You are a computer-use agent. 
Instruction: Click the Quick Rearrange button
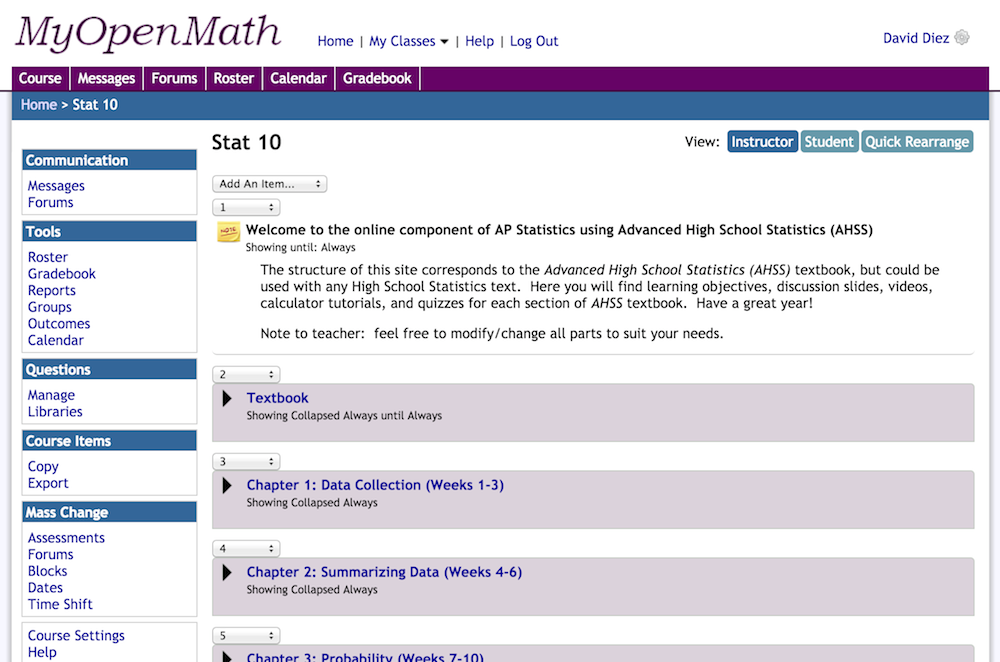[x=917, y=142]
